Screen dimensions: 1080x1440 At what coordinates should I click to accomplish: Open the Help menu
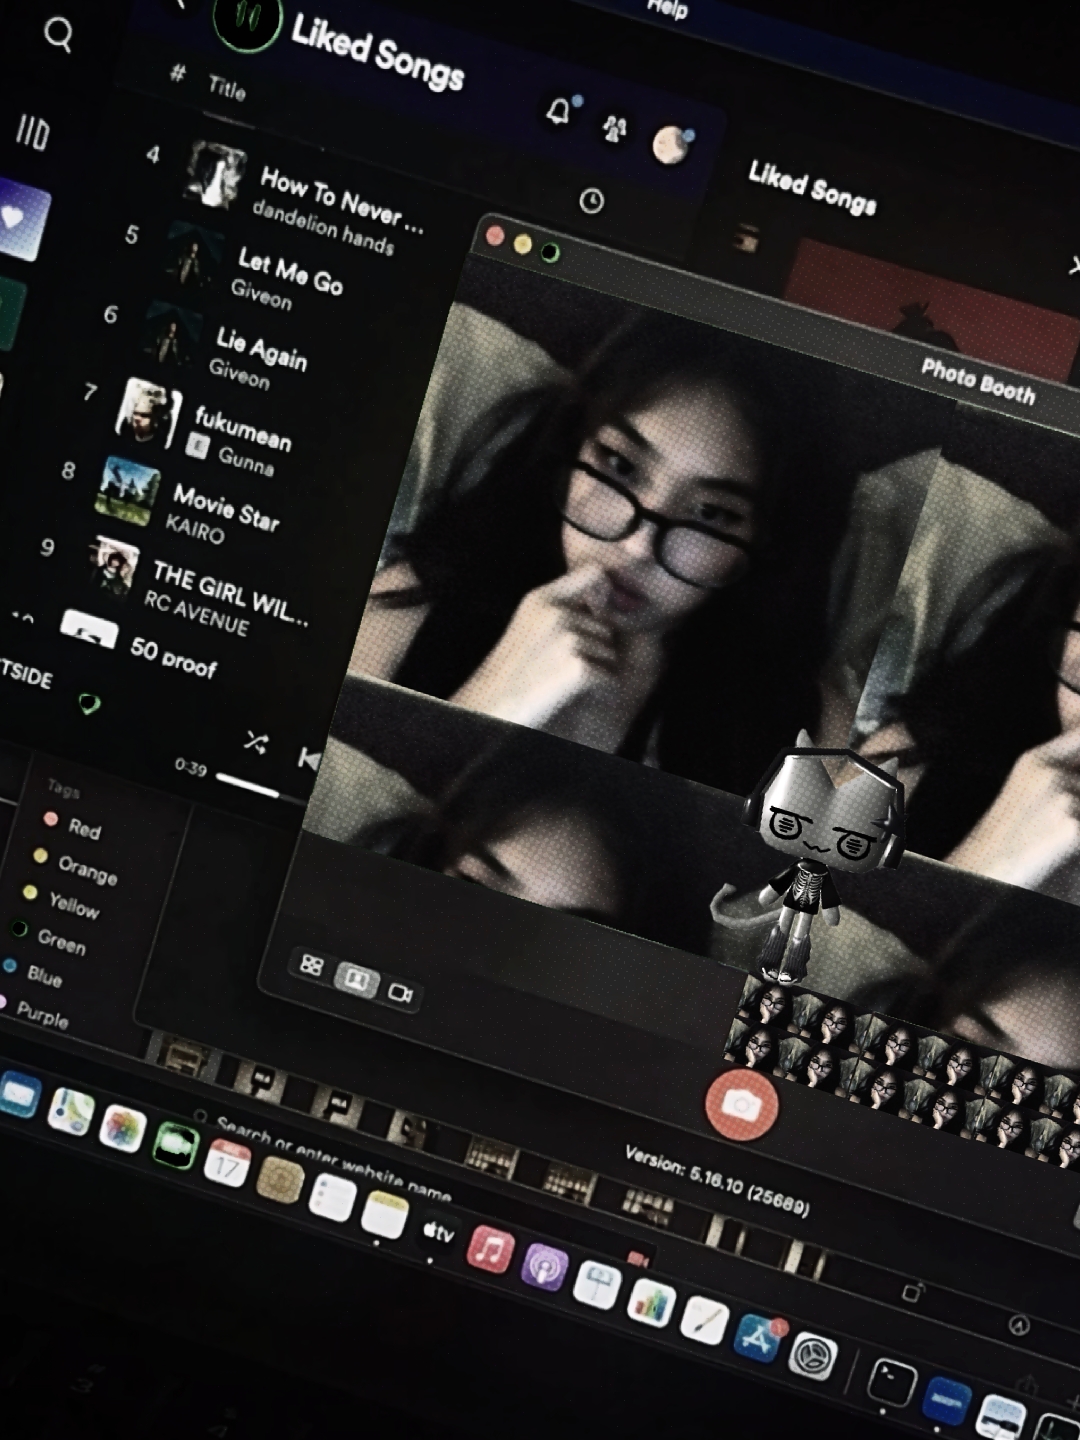click(x=667, y=9)
